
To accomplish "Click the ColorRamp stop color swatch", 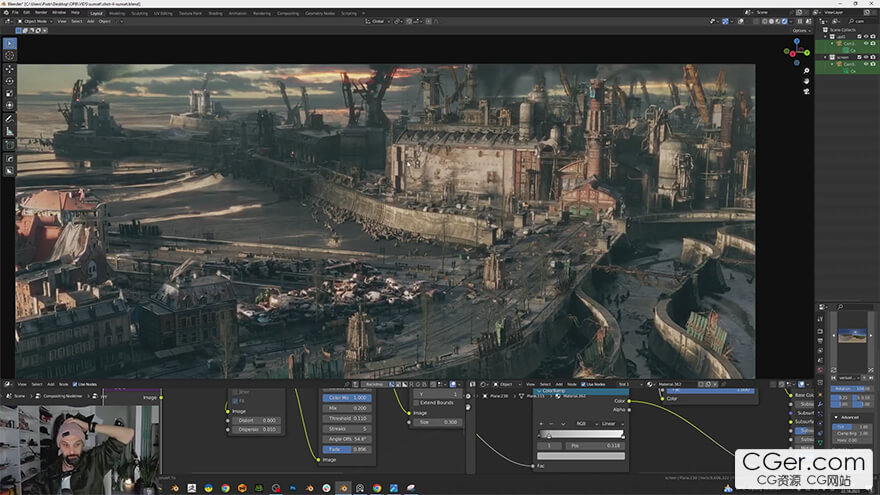I will point(581,456).
